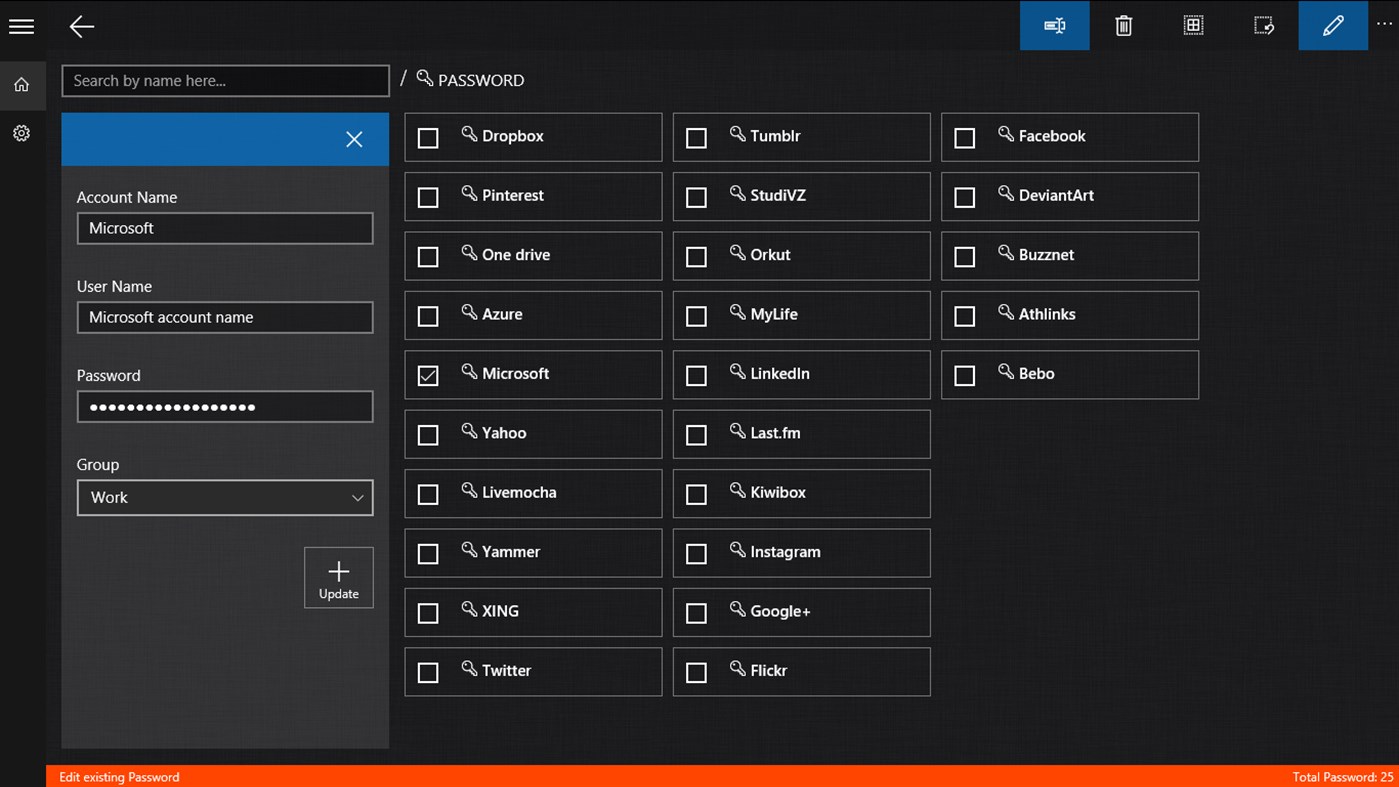Select the Instagram password entry
The width and height of the screenshot is (1399, 787).
[696, 553]
